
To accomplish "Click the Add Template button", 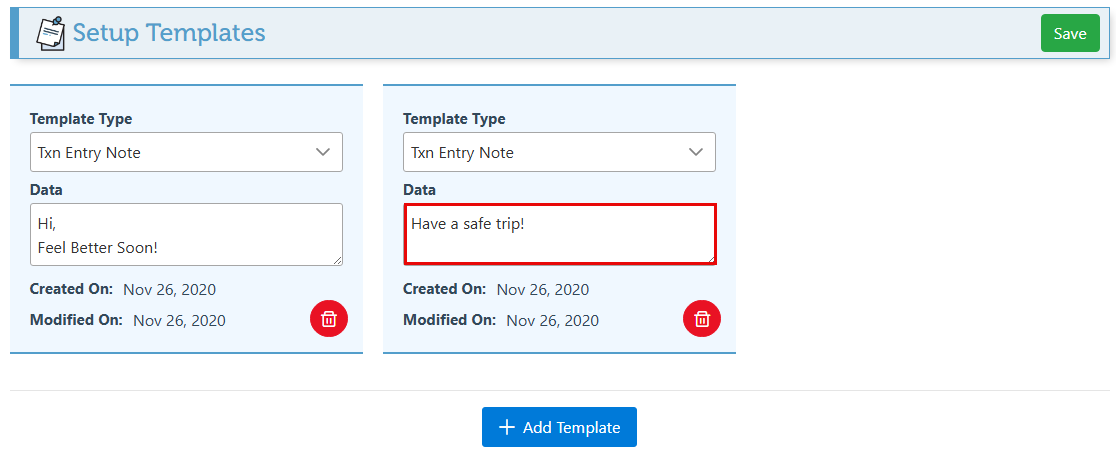I will (559, 427).
